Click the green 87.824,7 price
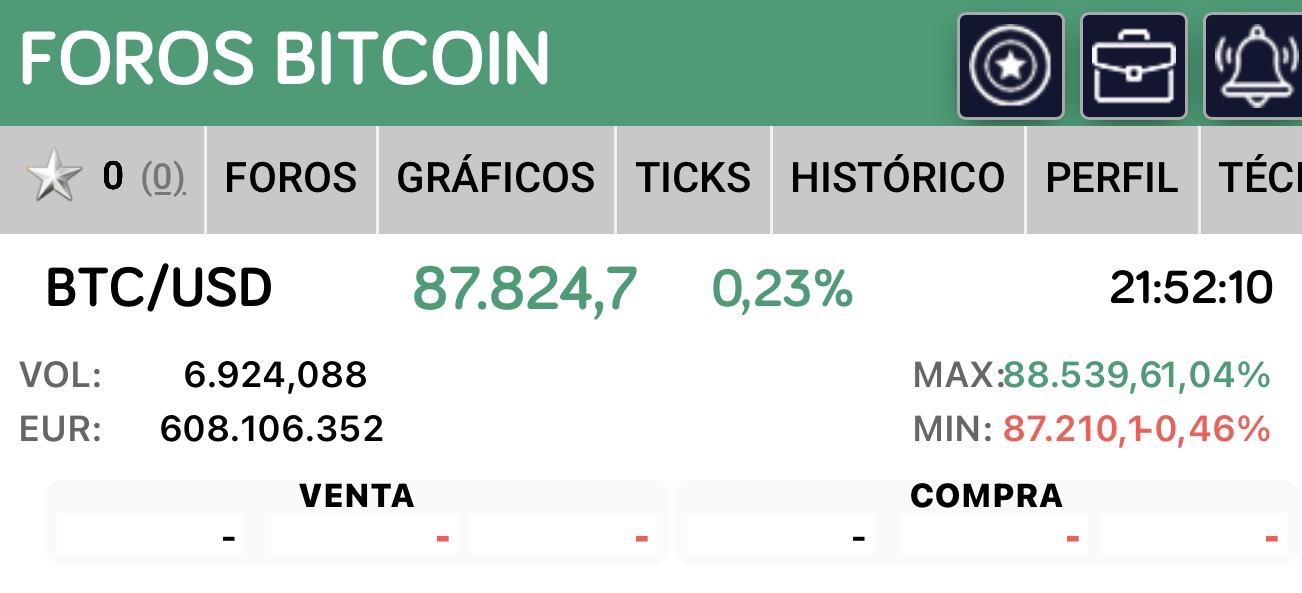The image size is (1302, 593). (524, 288)
